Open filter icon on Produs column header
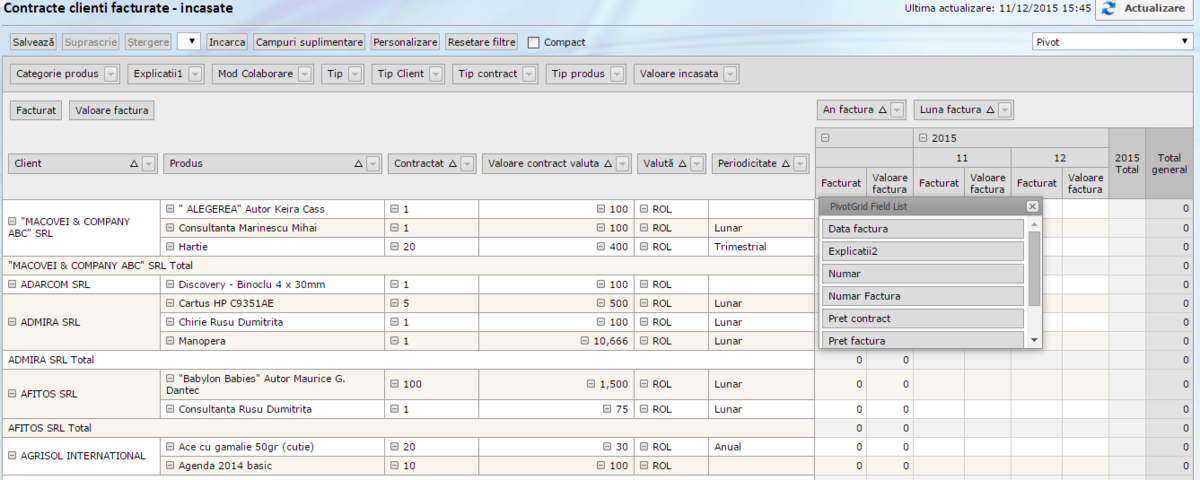 (x=373, y=163)
